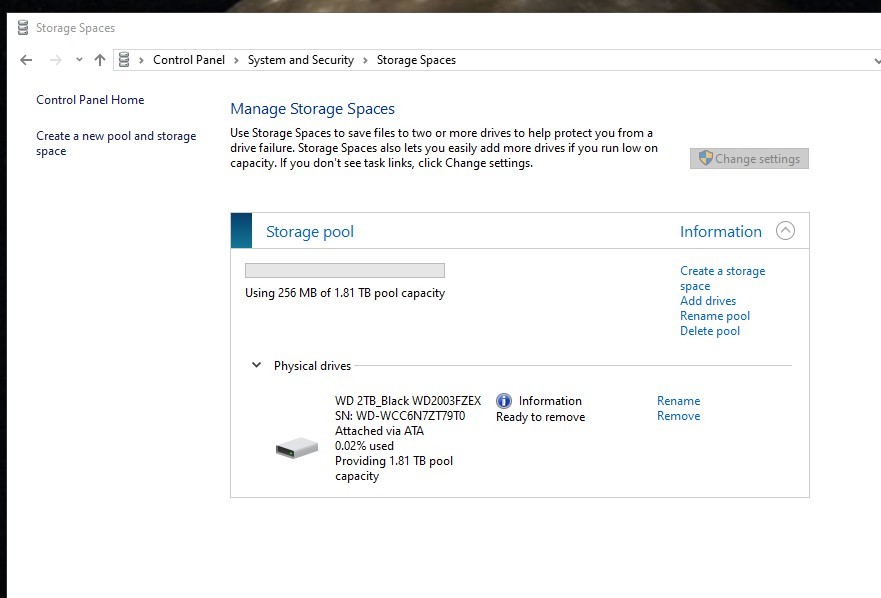The height and width of the screenshot is (598, 881).
Task: Rename the WD 2TB_Black drive
Action: [678, 401]
